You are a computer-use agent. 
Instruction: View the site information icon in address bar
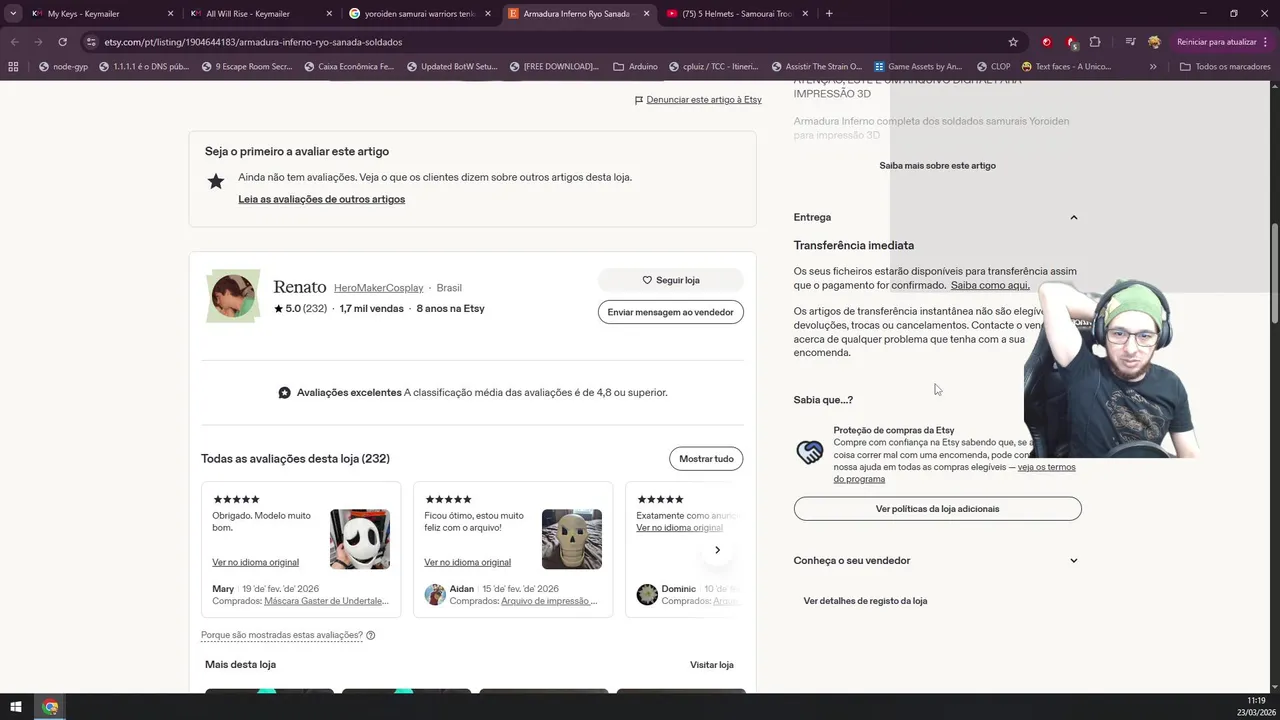click(91, 42)
